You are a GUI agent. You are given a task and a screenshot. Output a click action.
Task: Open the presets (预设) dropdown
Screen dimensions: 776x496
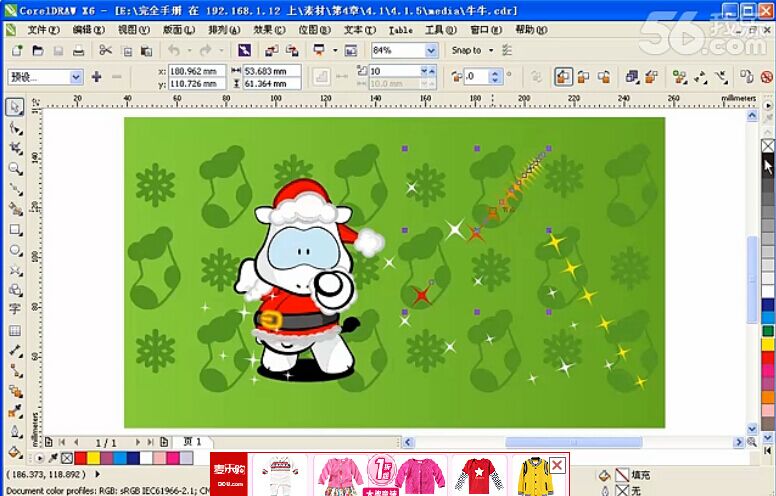[76, 77]
